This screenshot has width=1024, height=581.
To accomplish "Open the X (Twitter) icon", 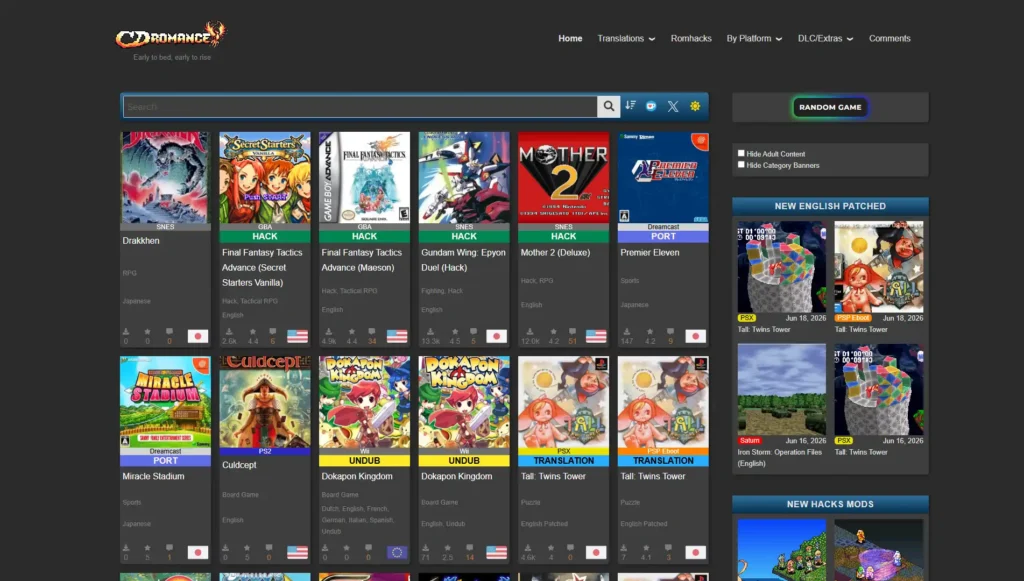I will point(673,106).
